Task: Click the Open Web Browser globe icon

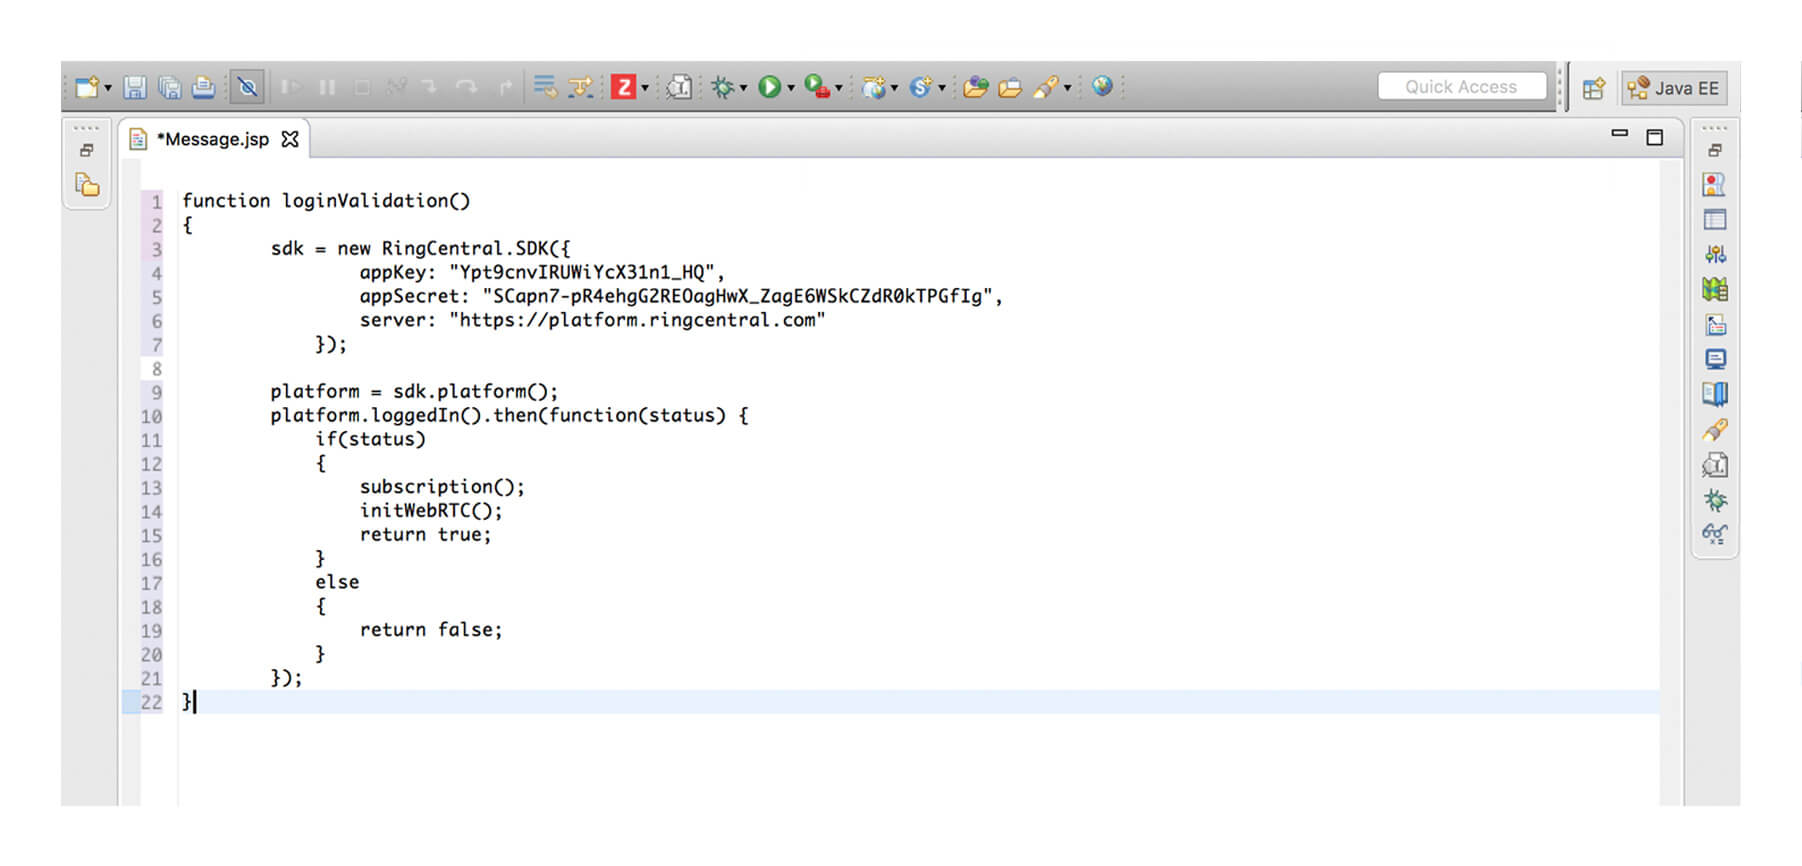Action: (x=1102, y=87)
